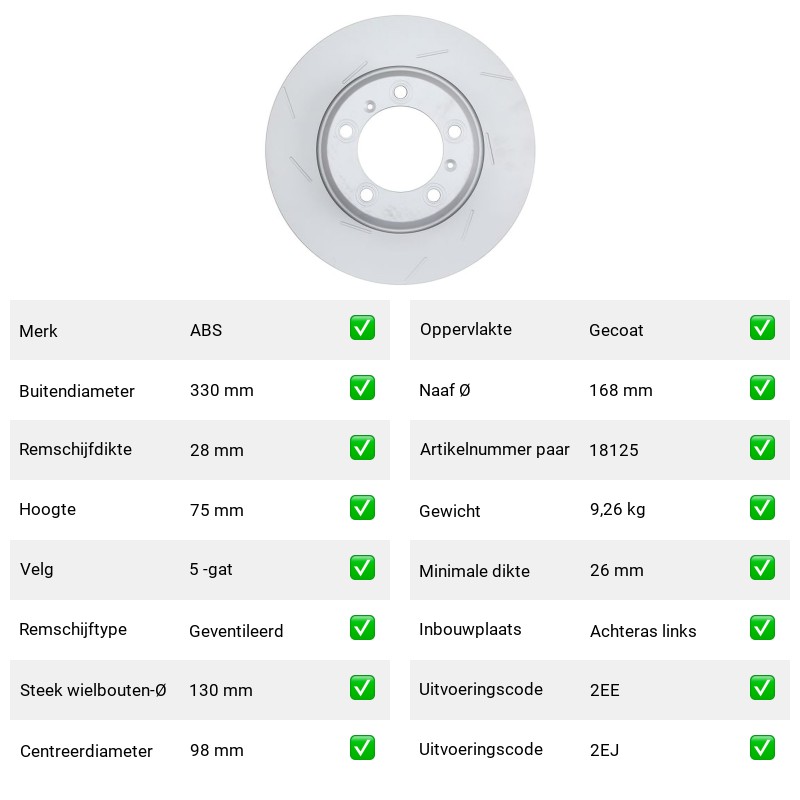
Task: Select the green check icon for Remschijfdikte
Action: pyautogui.click(x=362, y=447)
